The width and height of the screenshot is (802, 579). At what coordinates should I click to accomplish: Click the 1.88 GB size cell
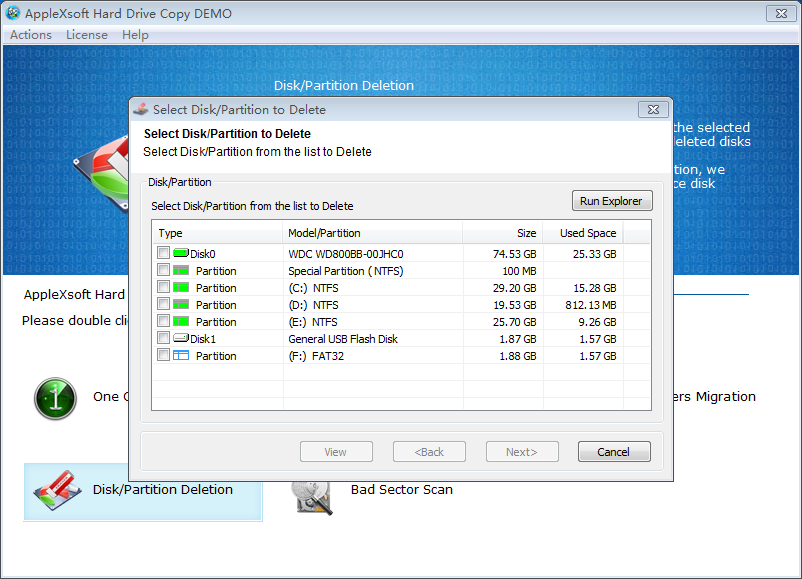point(518,355)
